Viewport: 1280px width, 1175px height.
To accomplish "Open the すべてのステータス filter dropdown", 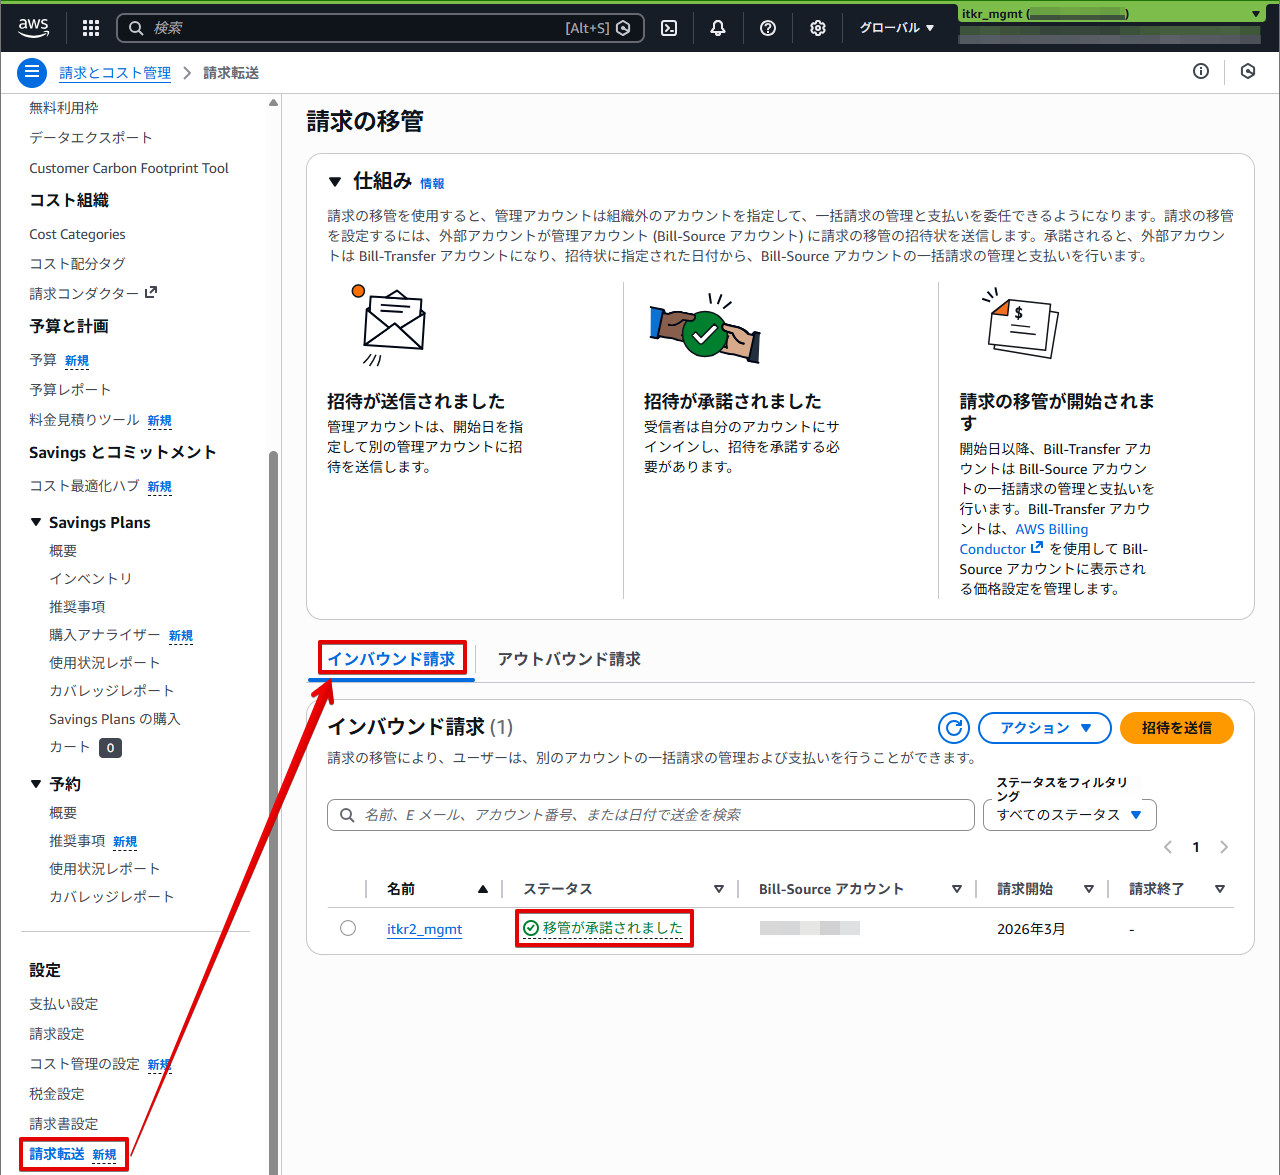I will coord(1070,815).
